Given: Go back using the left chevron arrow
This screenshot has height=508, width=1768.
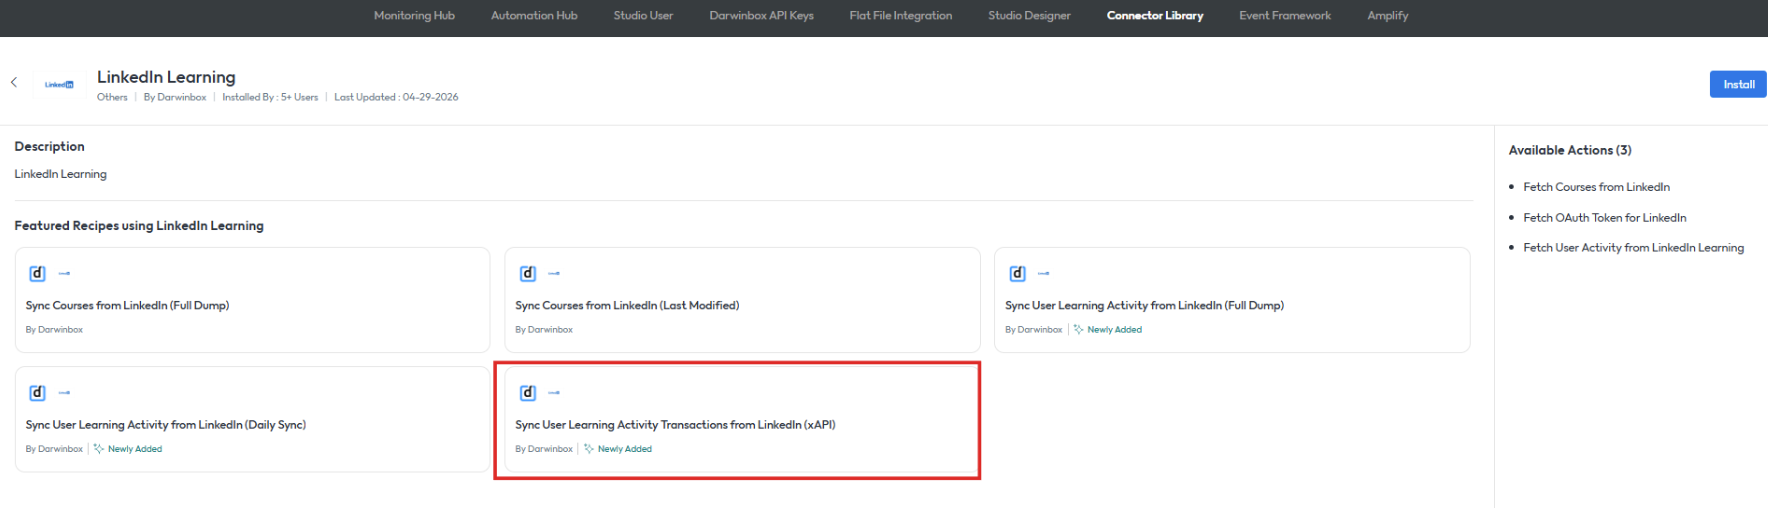Looking at the screenshot, I should (14, 83).
